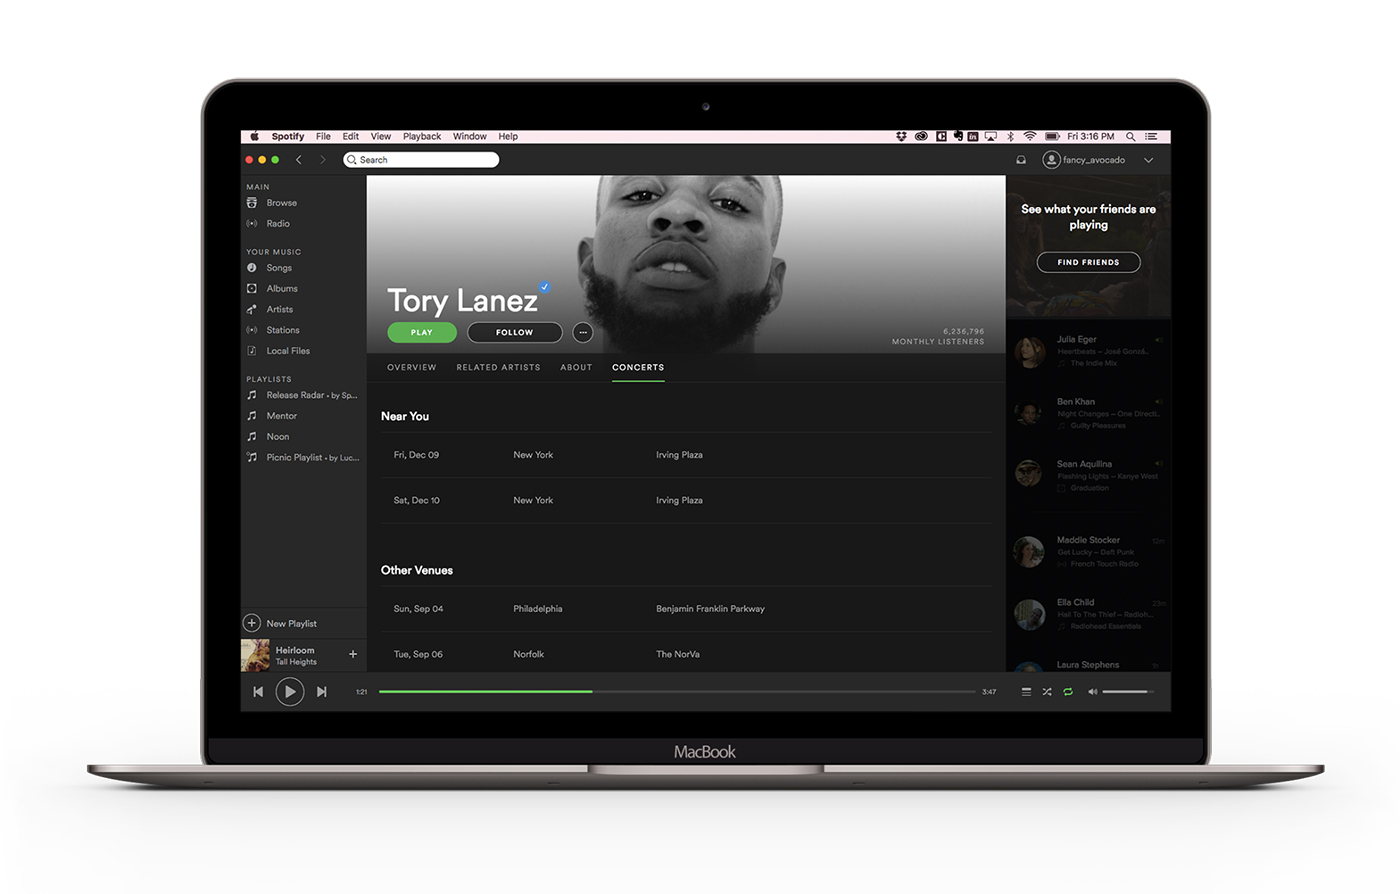Screen dimensions: 1400x894
Task: Open the Wi-Fi status menu
Action: pyautogui.click(x=1029, y=136)
